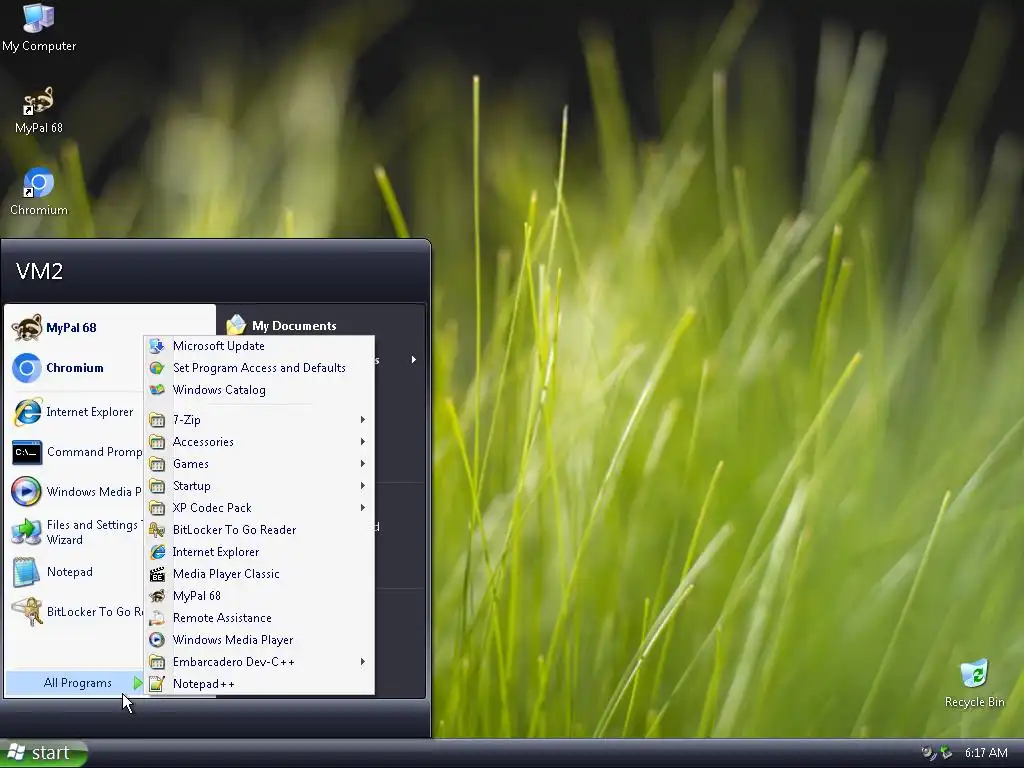Click the My Documents folder icon

236,325
